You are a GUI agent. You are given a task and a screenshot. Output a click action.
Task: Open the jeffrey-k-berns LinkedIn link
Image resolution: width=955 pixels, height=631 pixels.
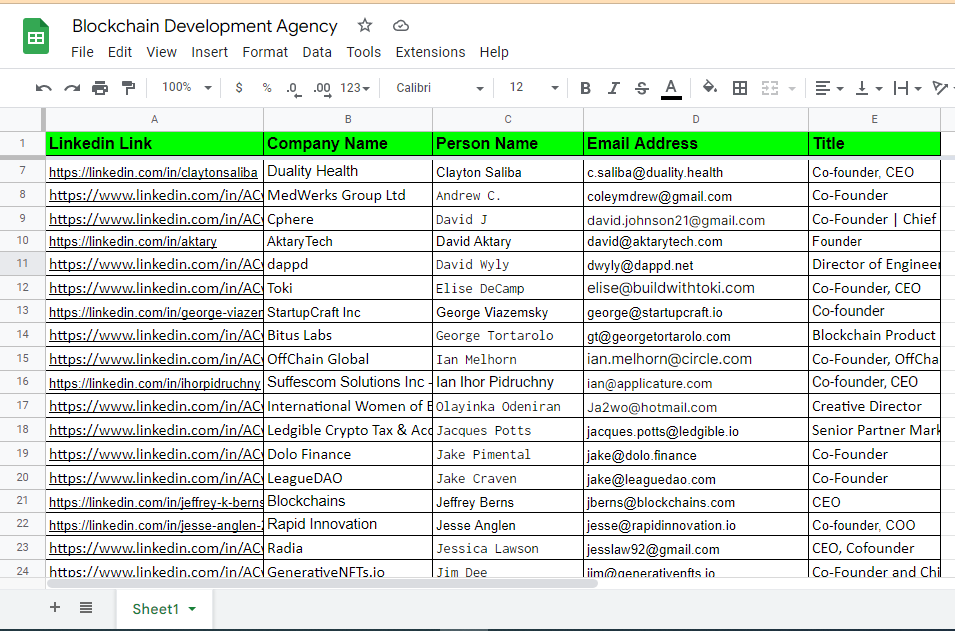156,503
